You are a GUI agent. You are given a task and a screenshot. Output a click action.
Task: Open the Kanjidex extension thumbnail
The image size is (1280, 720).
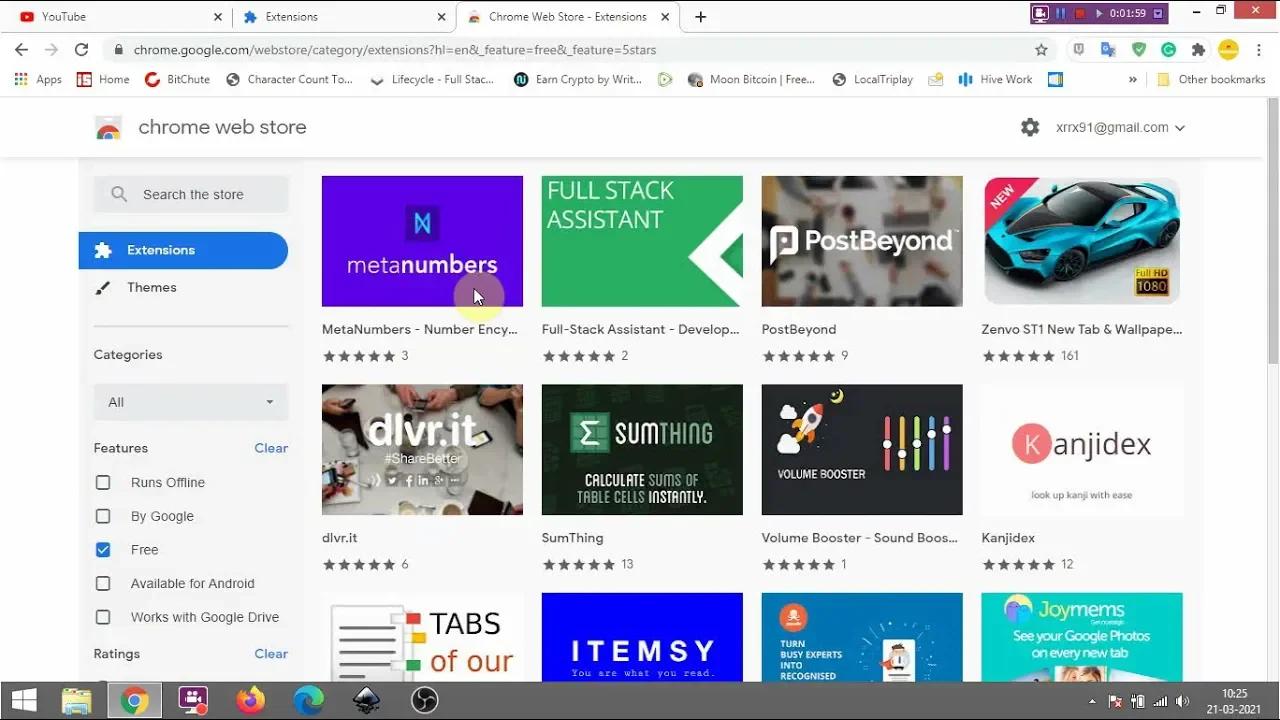point(1082,450)
